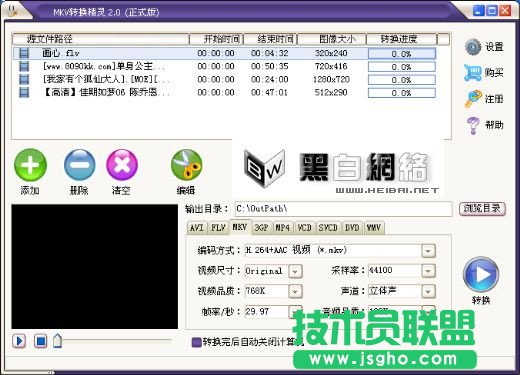Maximize the MKV转换精灵 window
The height and width of the screenshot is (375, 520).
[x=492, y=11]
